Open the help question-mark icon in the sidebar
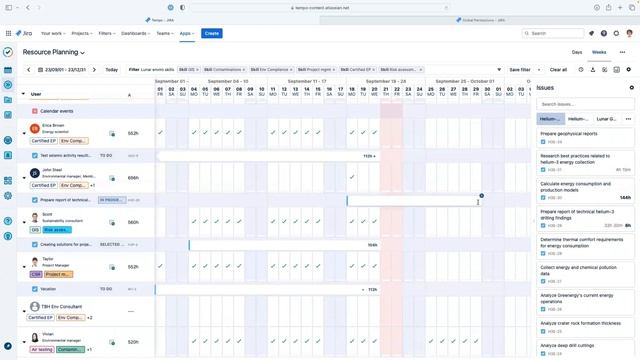Viewport: 640px width, 360px height. coord(8,221)
